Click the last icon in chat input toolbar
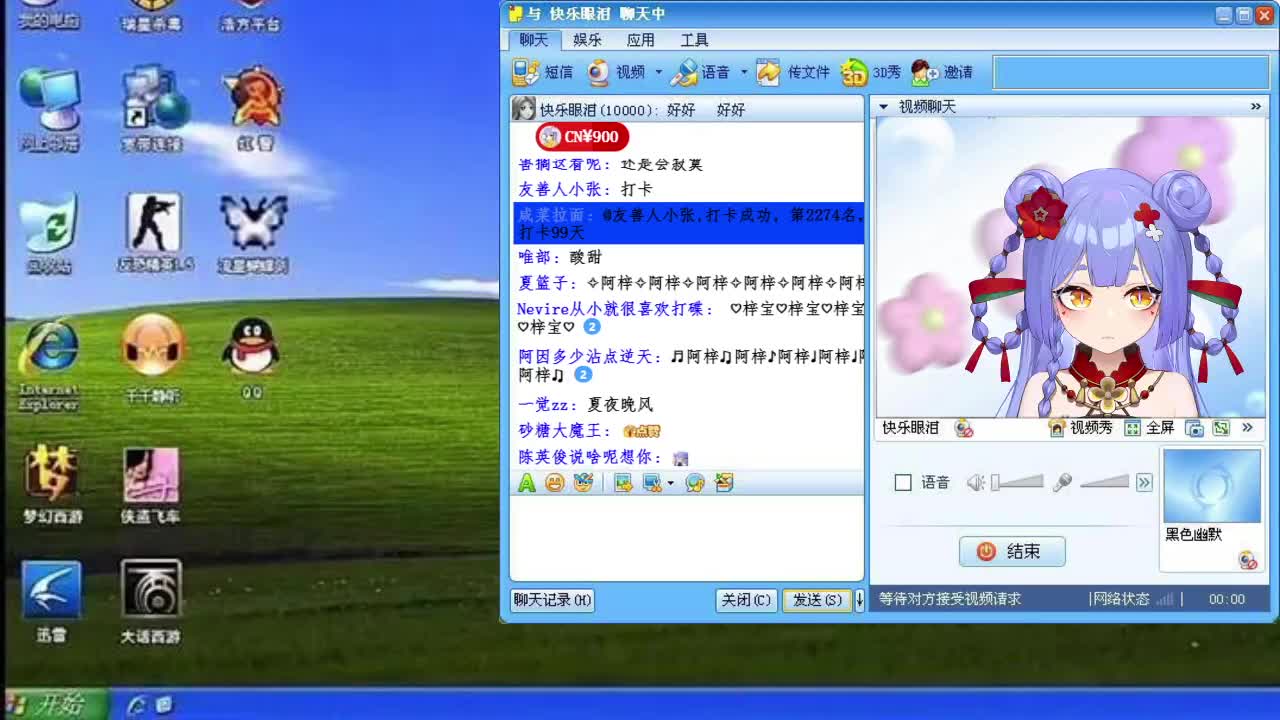The image size is (1280, 720). (724, 483)
